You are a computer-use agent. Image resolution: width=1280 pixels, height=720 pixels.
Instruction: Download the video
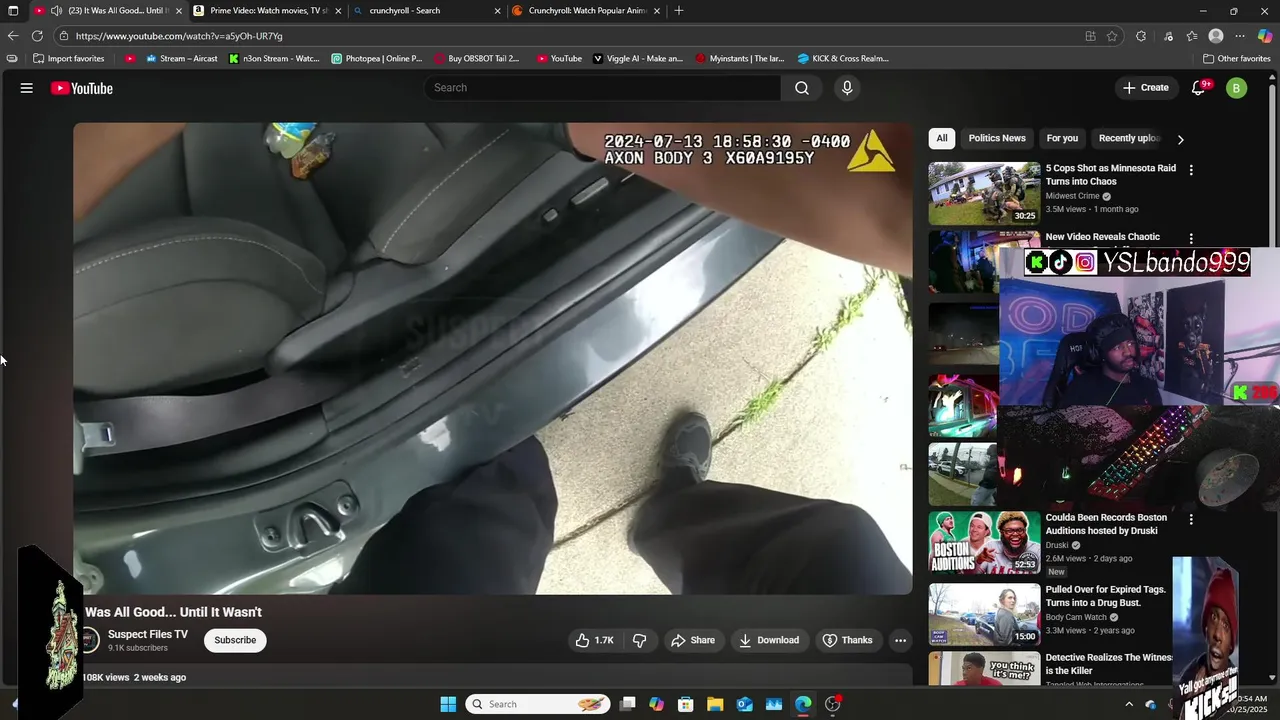click(x=769, y=640)
